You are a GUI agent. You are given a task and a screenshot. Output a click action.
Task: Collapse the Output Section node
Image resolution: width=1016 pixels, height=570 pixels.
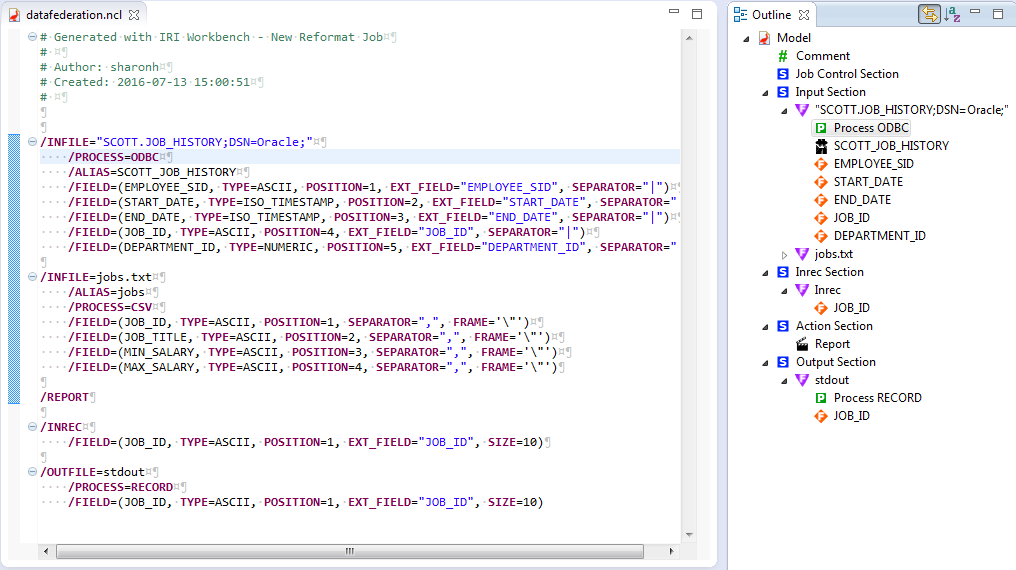click(765, 363)
